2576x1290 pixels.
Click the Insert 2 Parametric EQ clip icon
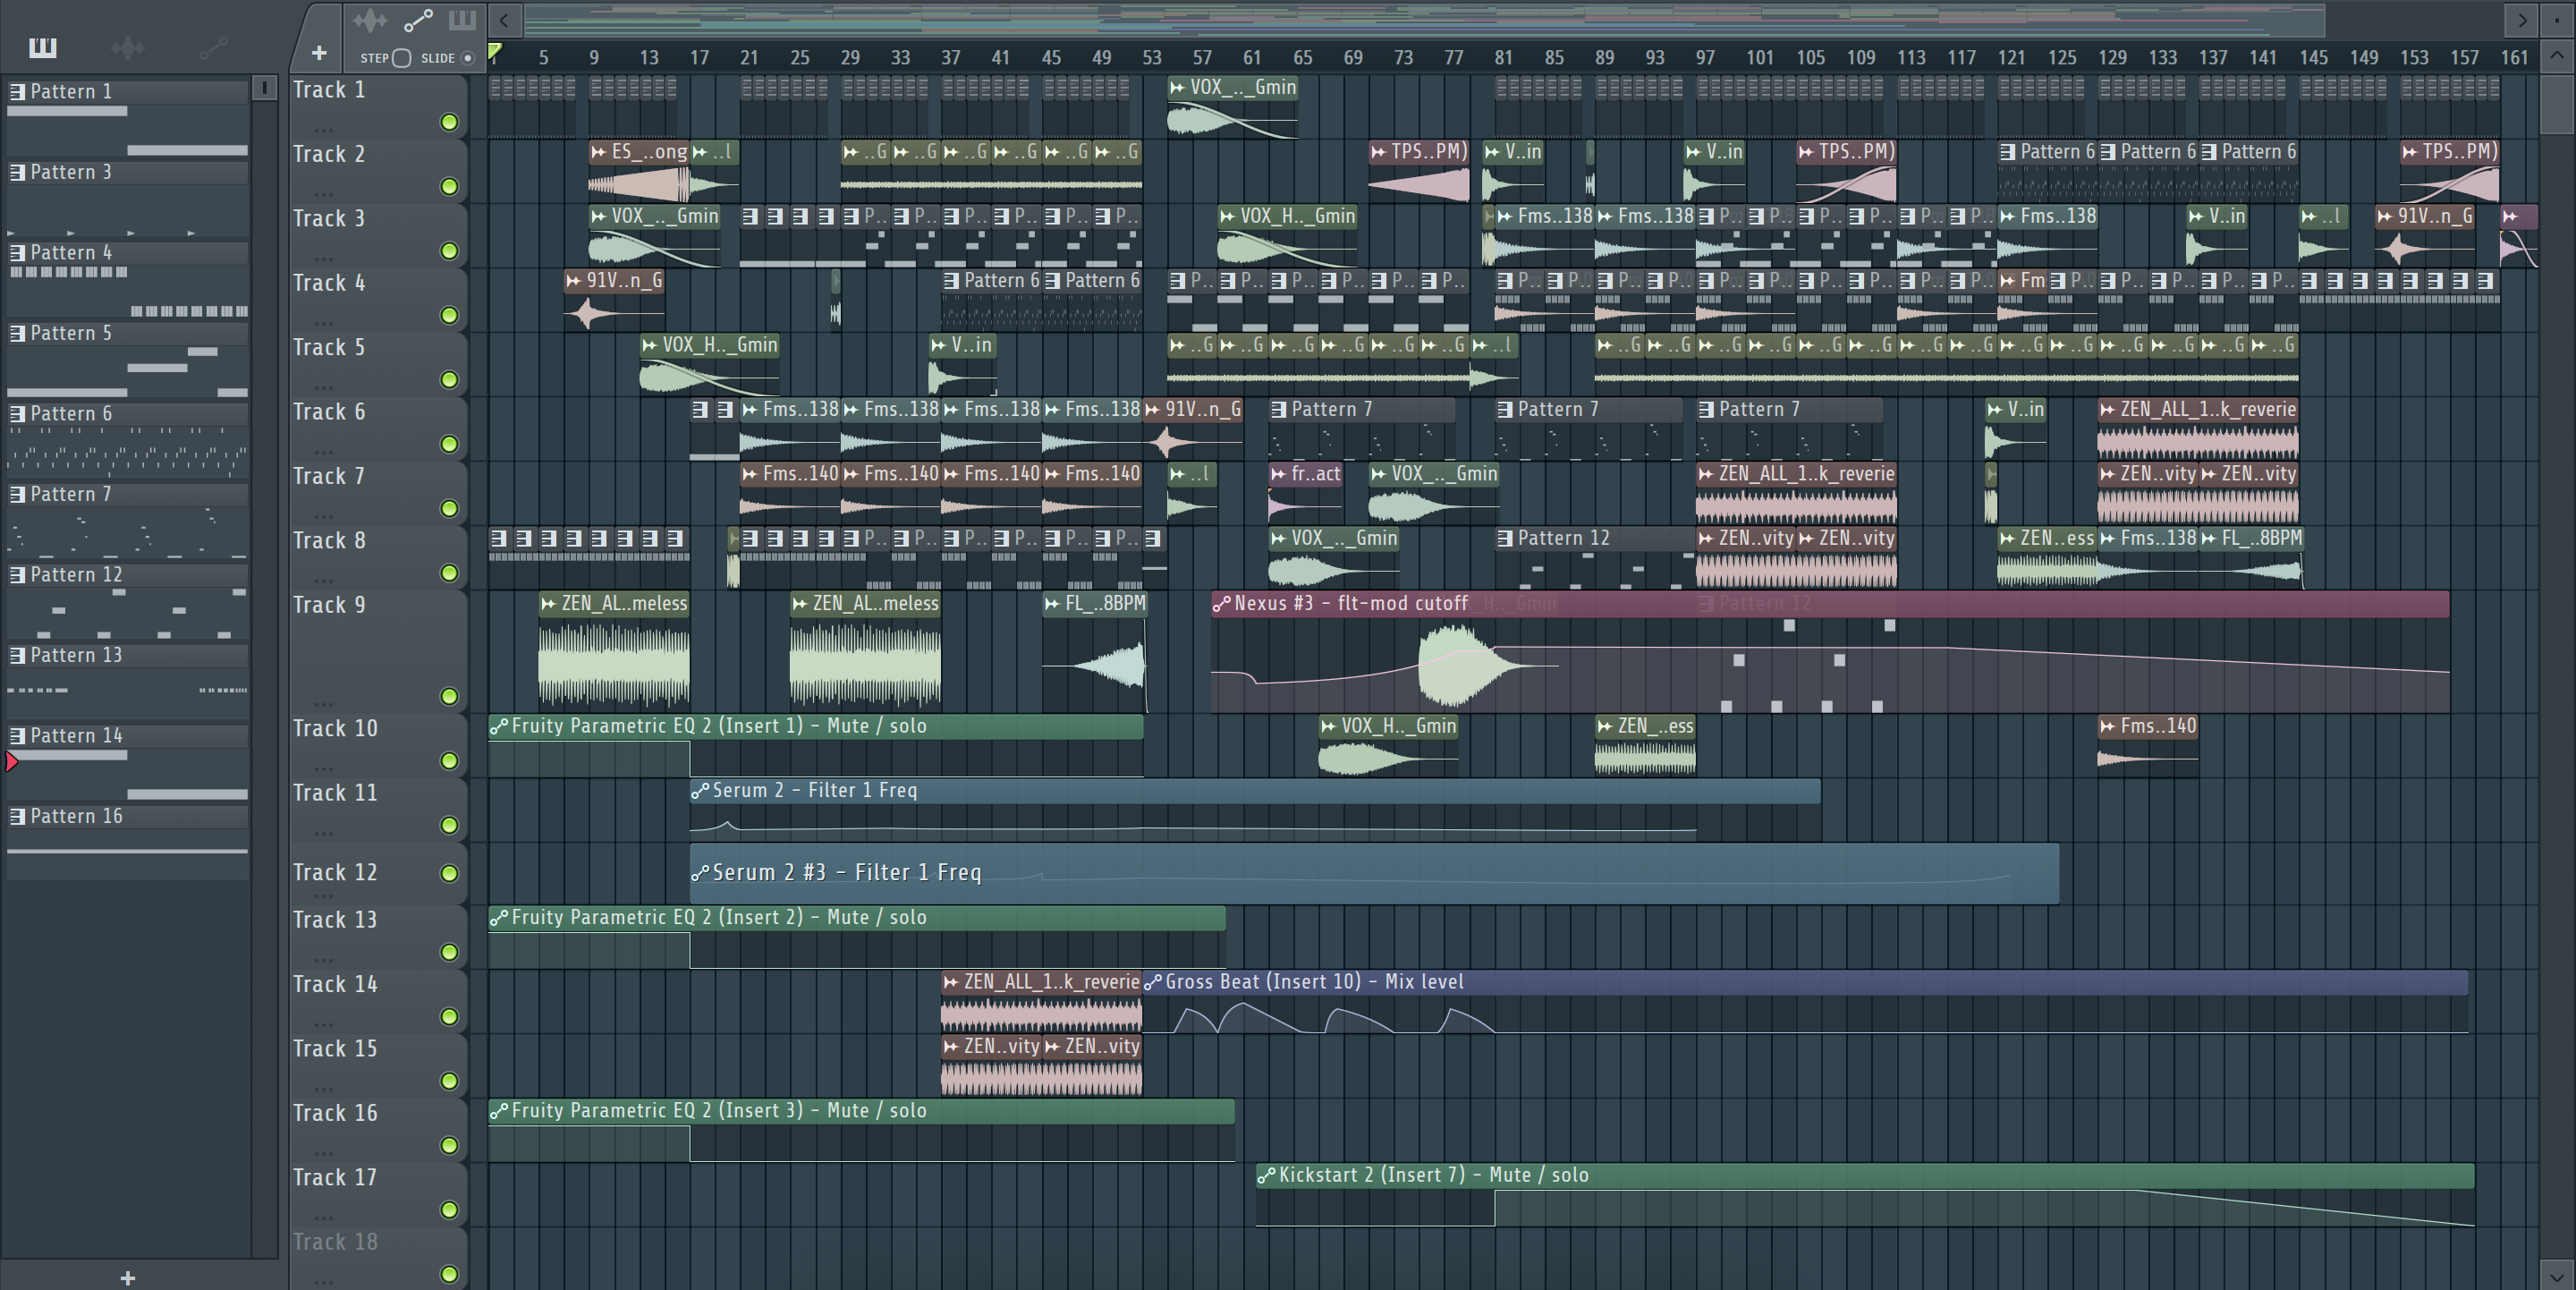click(x=499, y=918)
